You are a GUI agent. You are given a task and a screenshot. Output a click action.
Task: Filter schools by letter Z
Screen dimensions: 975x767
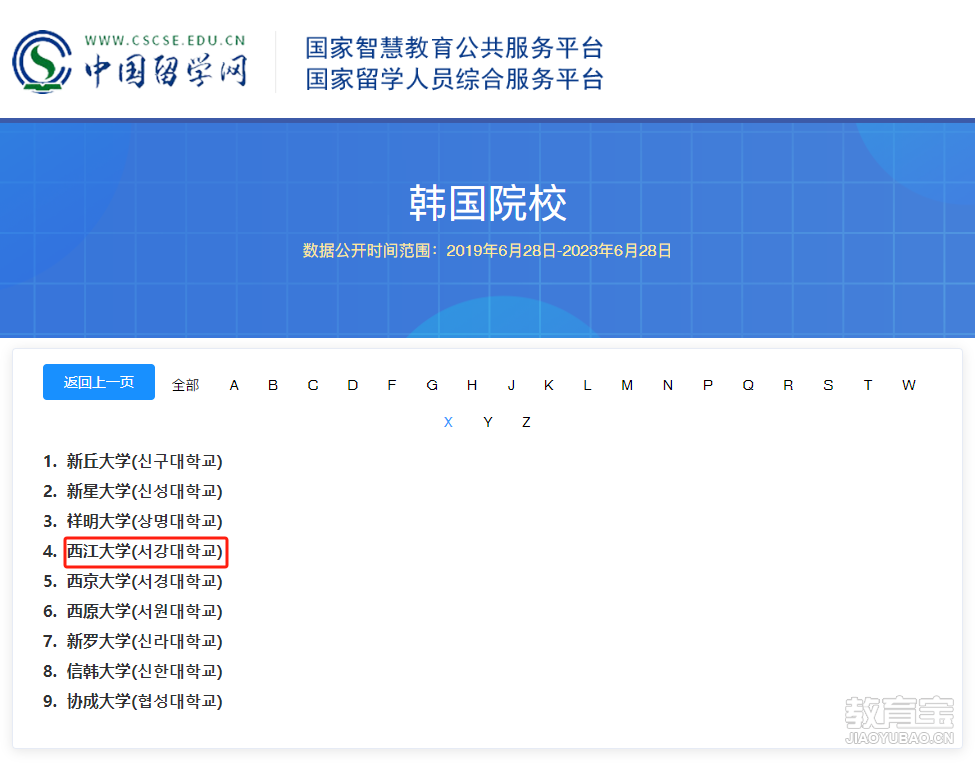[526, 422]
